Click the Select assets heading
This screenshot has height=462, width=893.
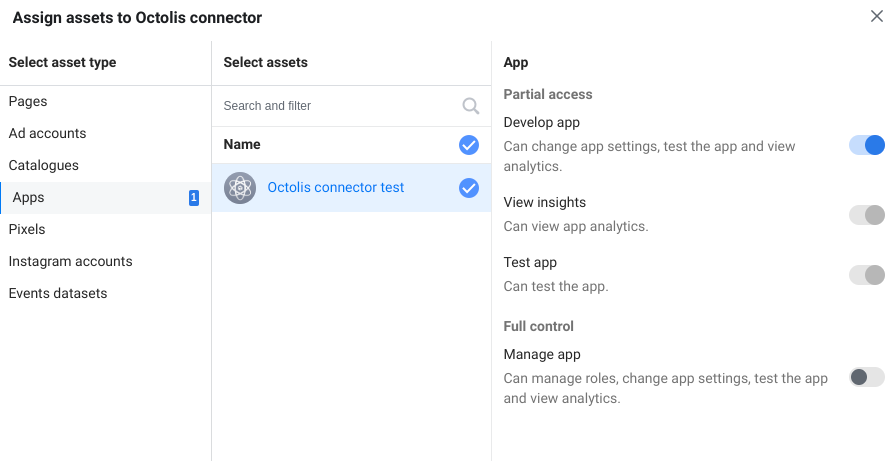[265, 63]
